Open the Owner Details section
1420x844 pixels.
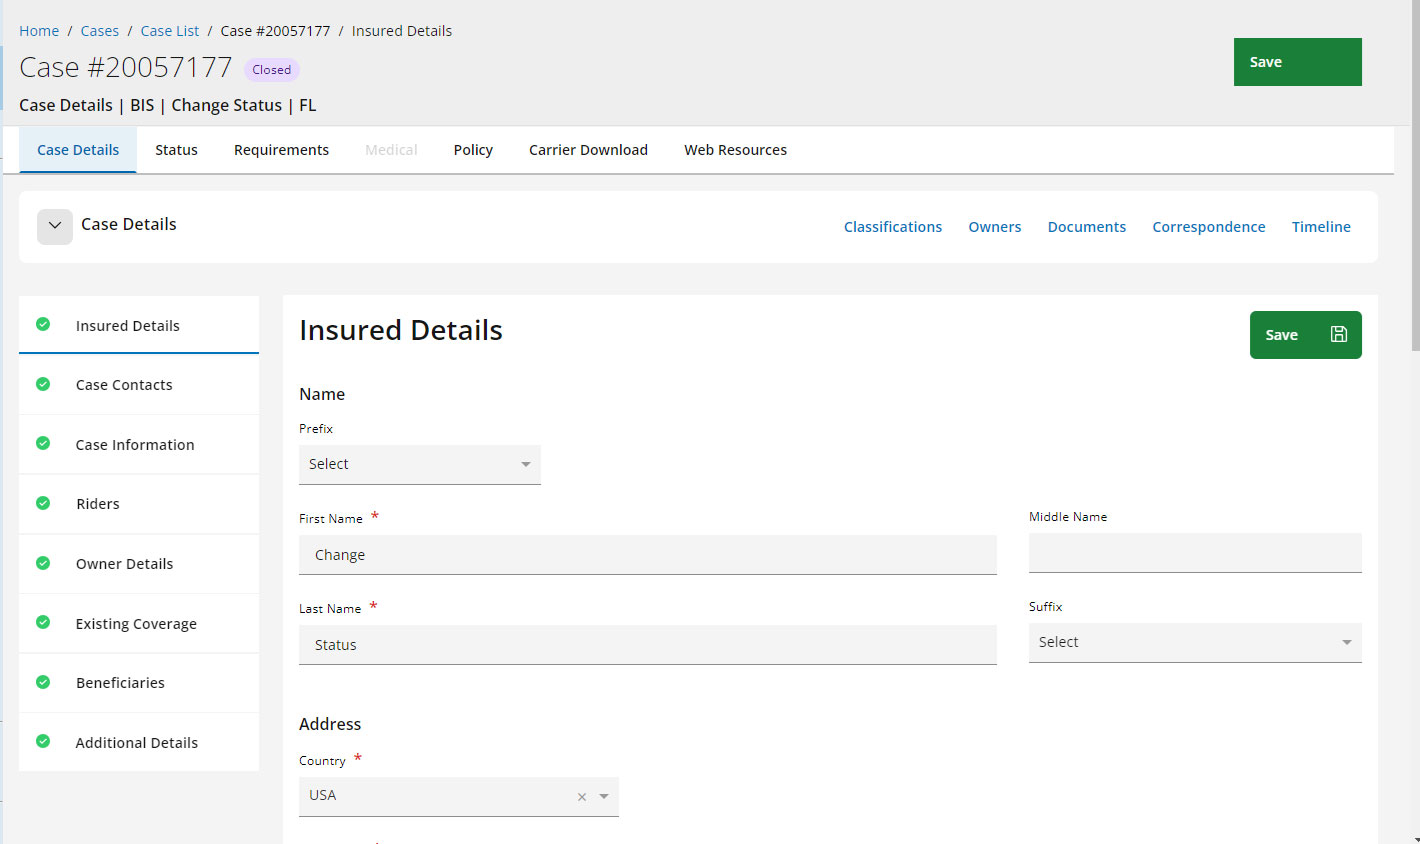click(x=124, y=564)
